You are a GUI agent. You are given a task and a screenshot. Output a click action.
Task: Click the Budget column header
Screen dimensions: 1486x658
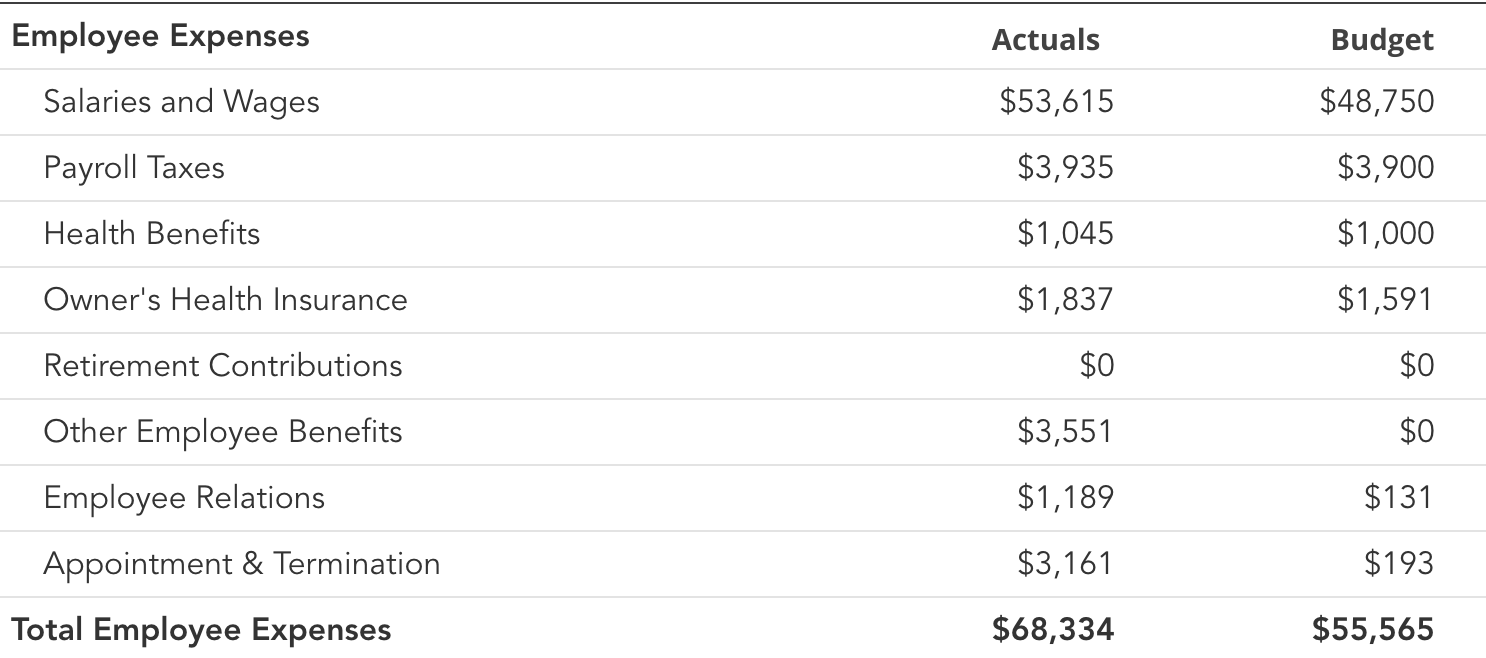(x=1382, y=40)
